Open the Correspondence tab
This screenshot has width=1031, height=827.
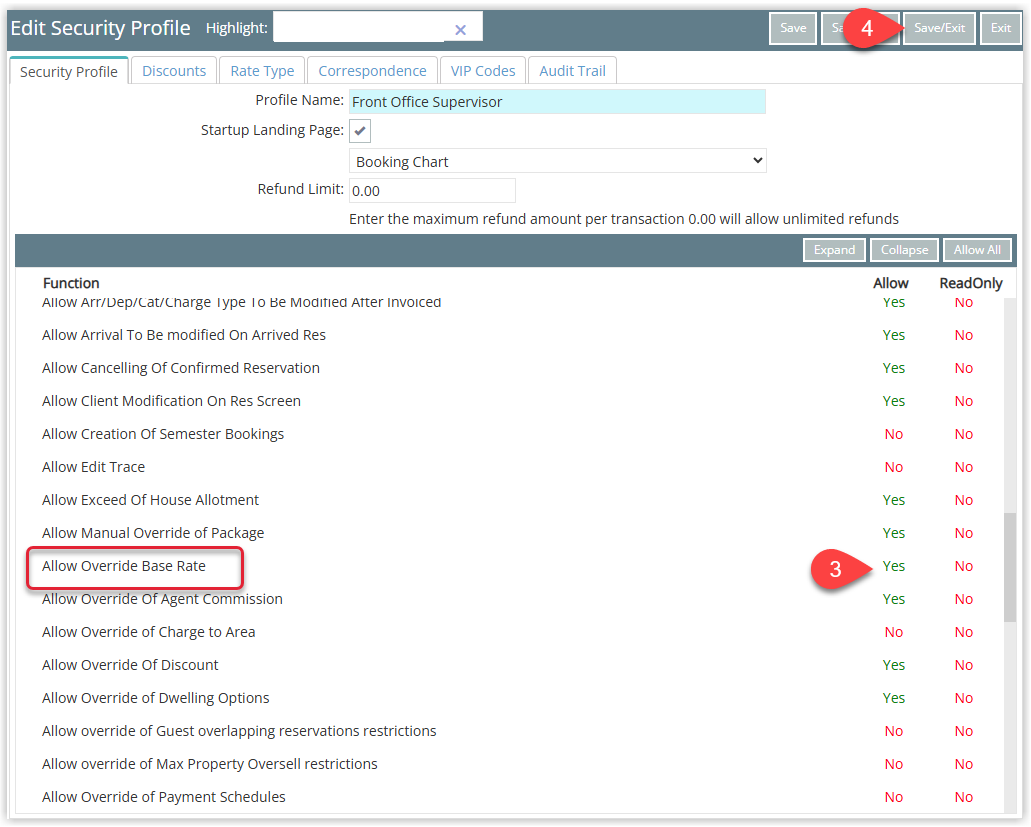pyautogui.click(x=373, y=71)
